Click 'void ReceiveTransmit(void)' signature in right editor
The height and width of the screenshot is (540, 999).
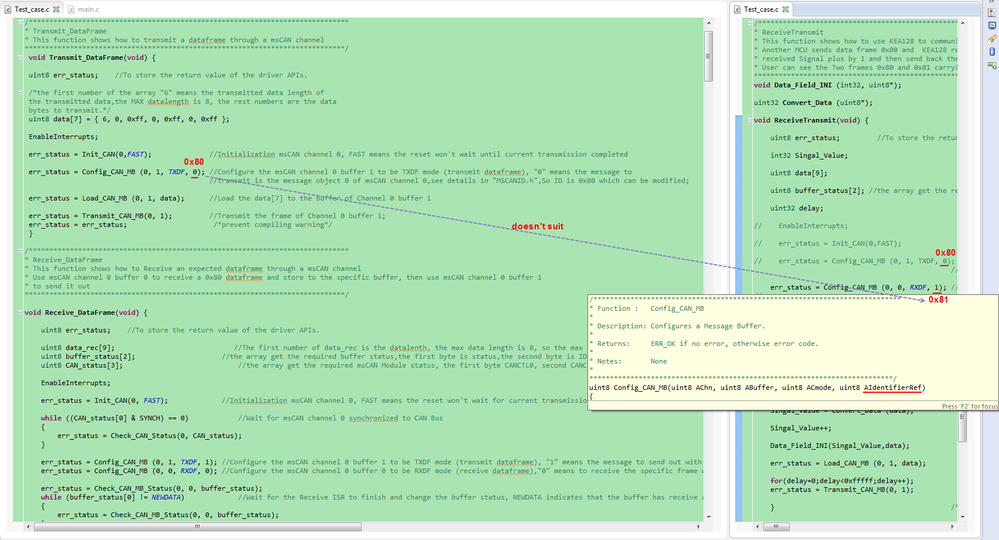click(811, 120)
